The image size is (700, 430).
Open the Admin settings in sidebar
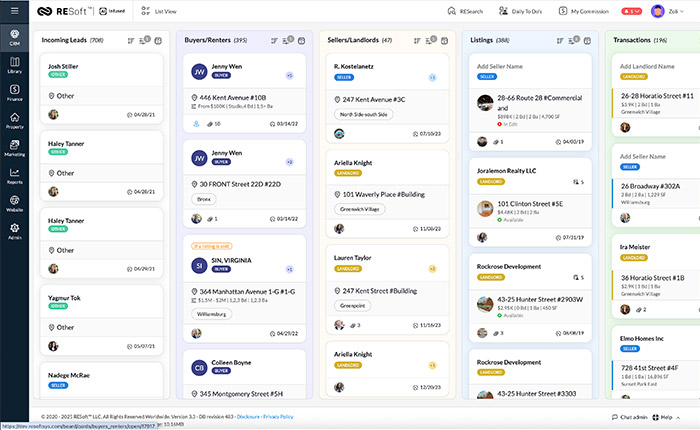coord(14,231)
